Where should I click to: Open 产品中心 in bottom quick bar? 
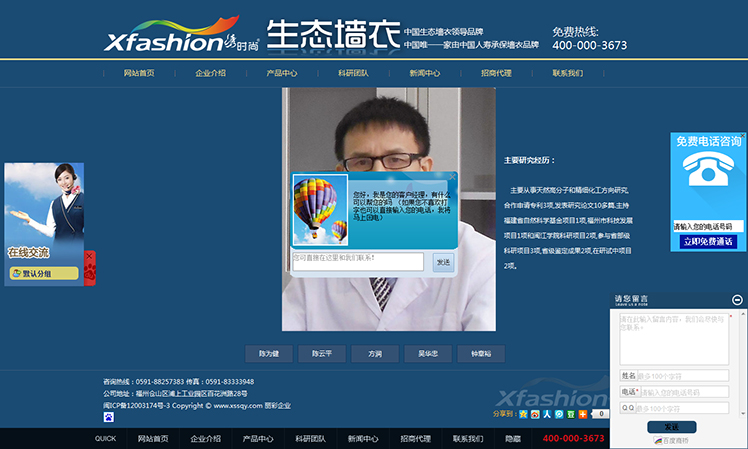click(x=258, y=439)
